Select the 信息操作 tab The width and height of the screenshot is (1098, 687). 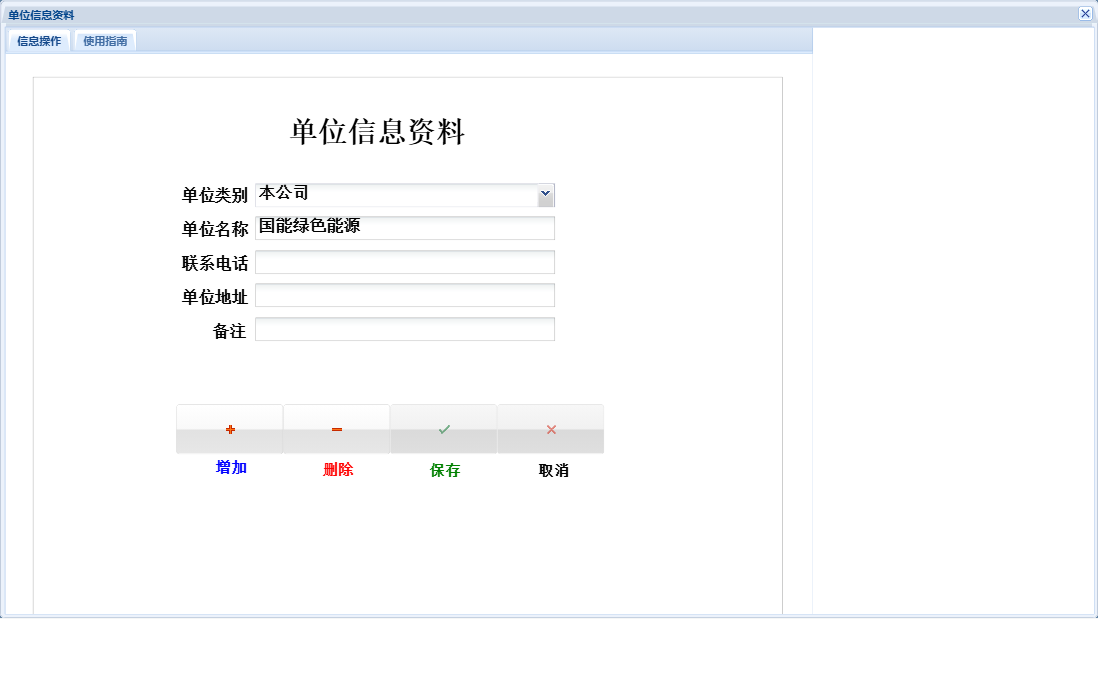pos(37,40)
